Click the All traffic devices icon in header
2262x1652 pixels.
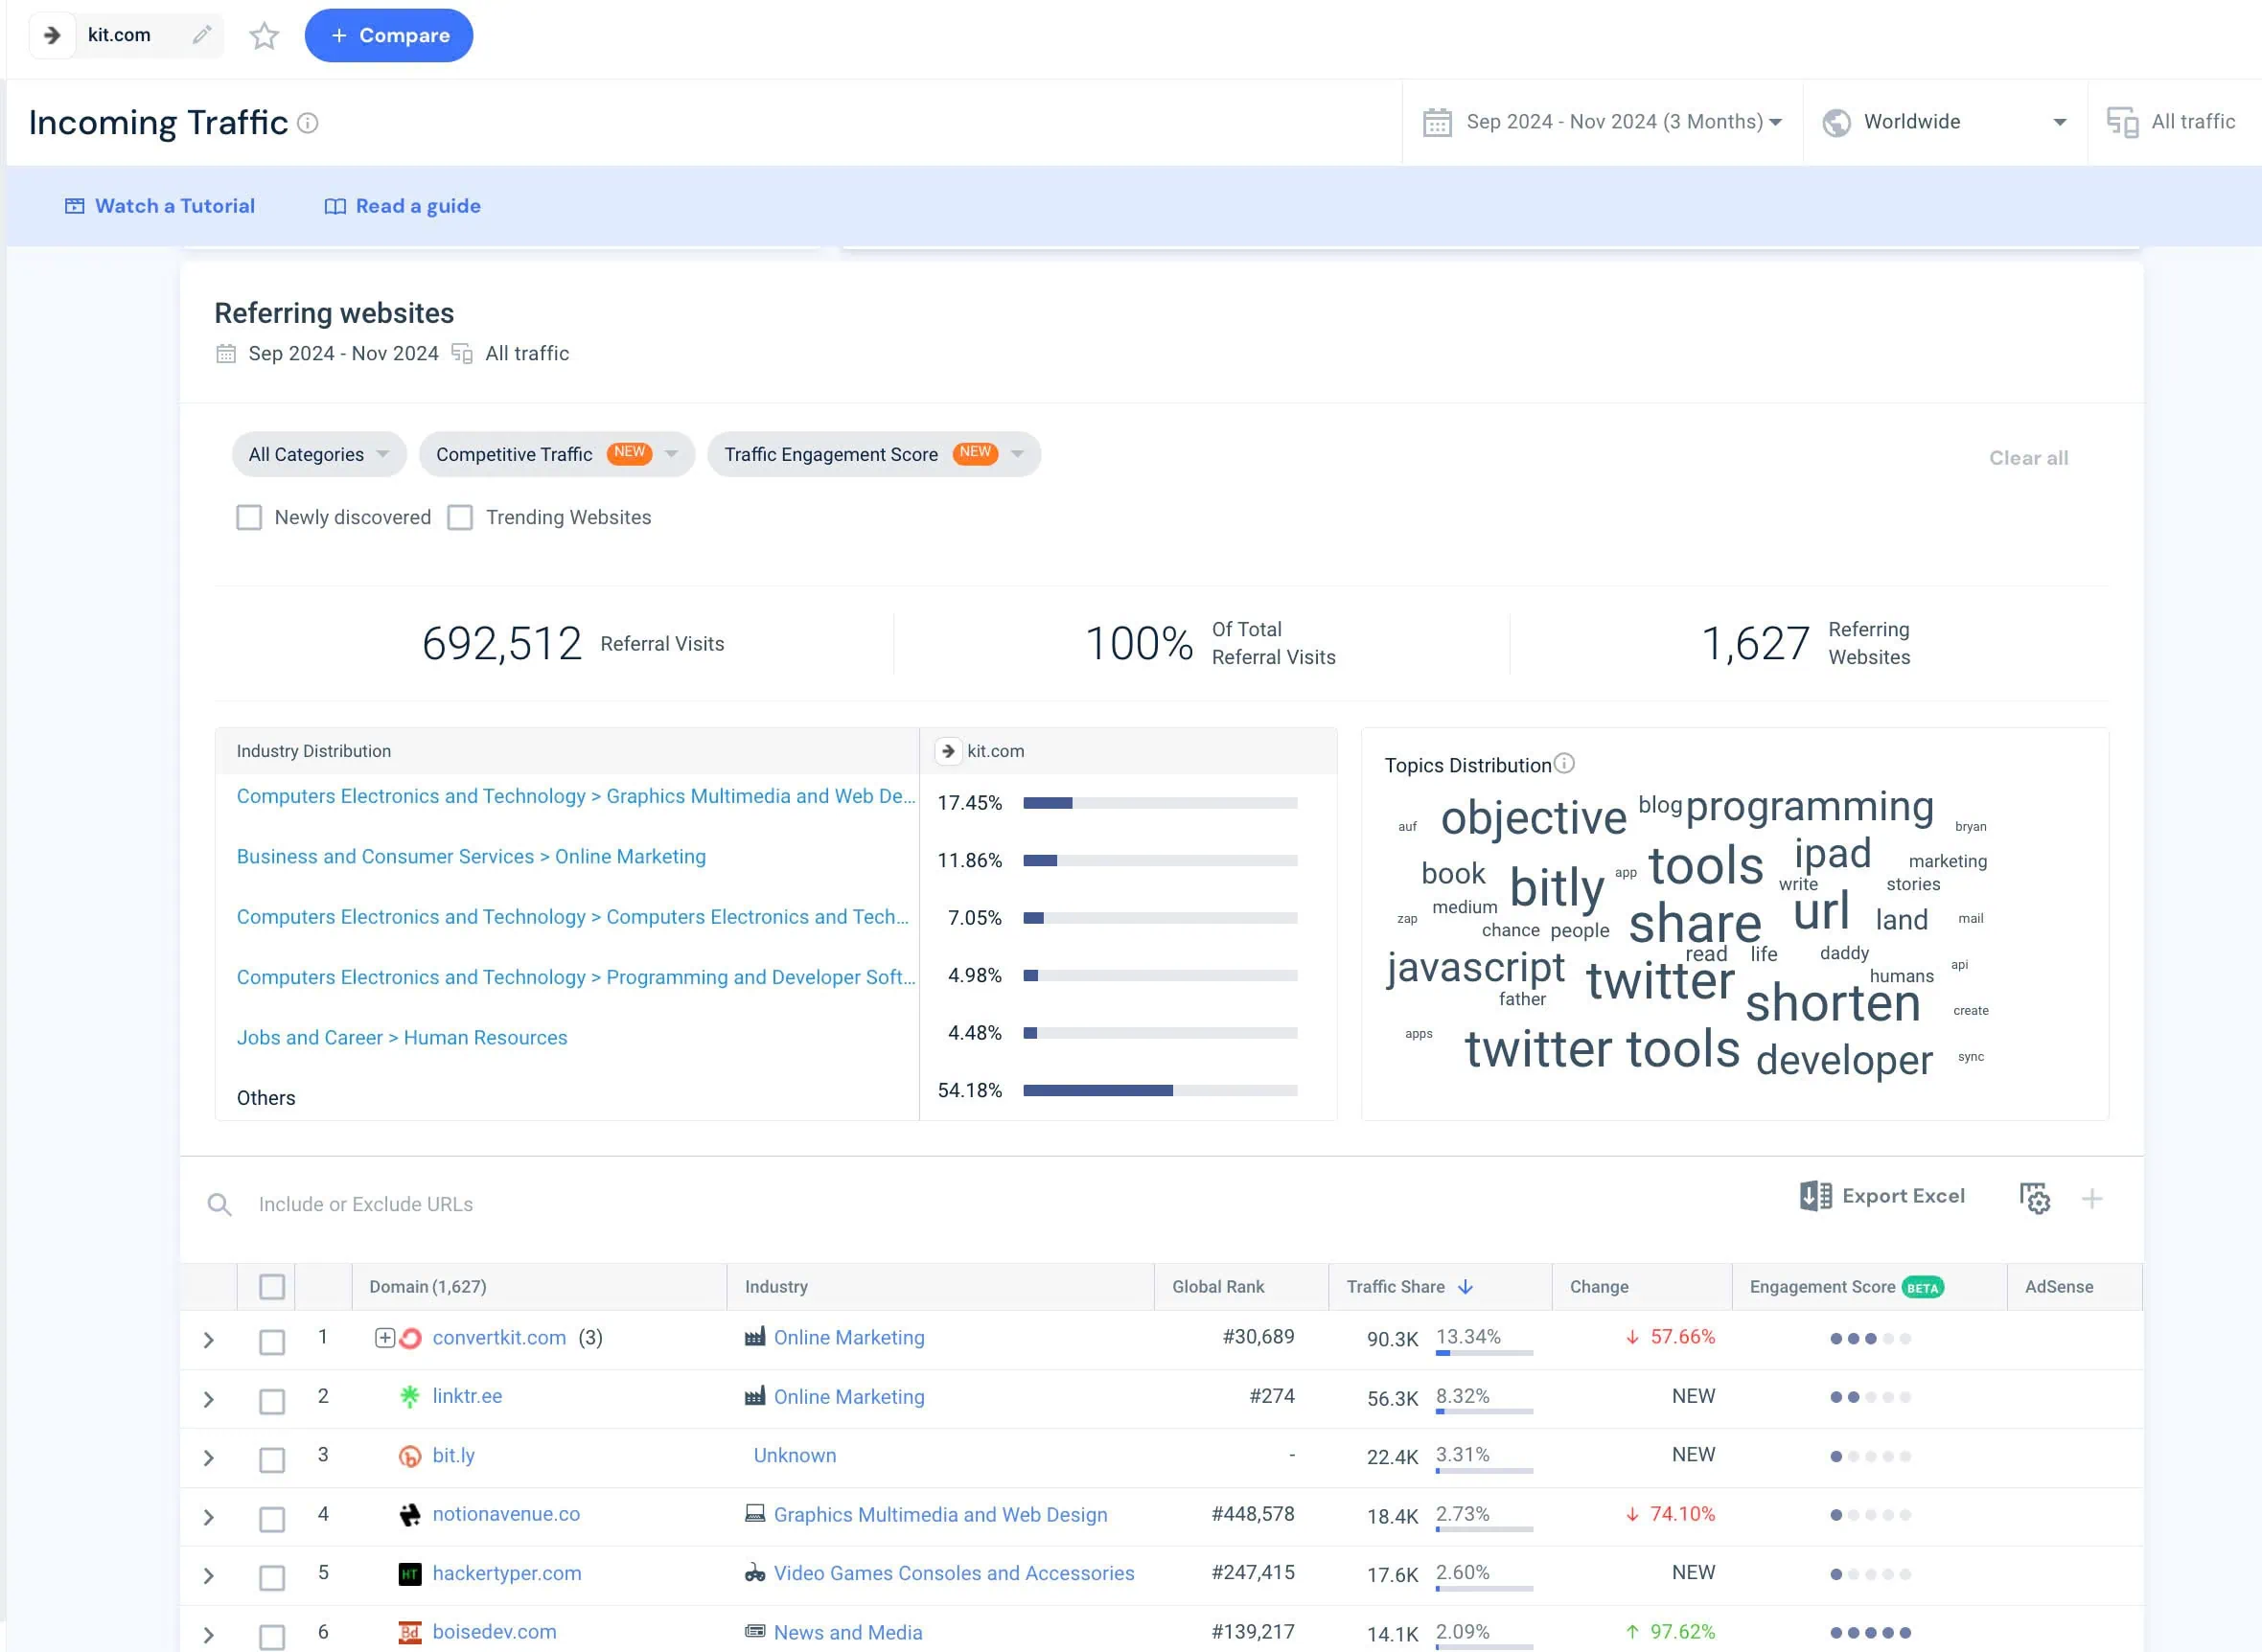[x=2122, y=122]
